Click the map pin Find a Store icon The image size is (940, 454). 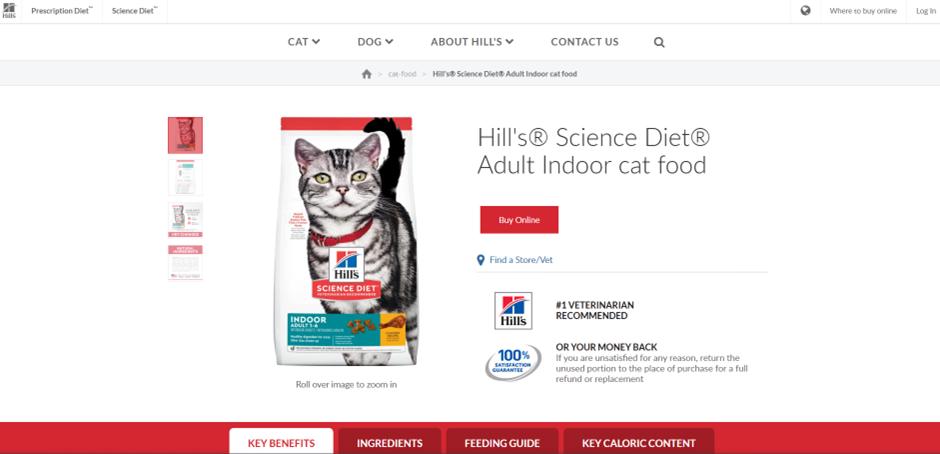(x=480, y=260)
